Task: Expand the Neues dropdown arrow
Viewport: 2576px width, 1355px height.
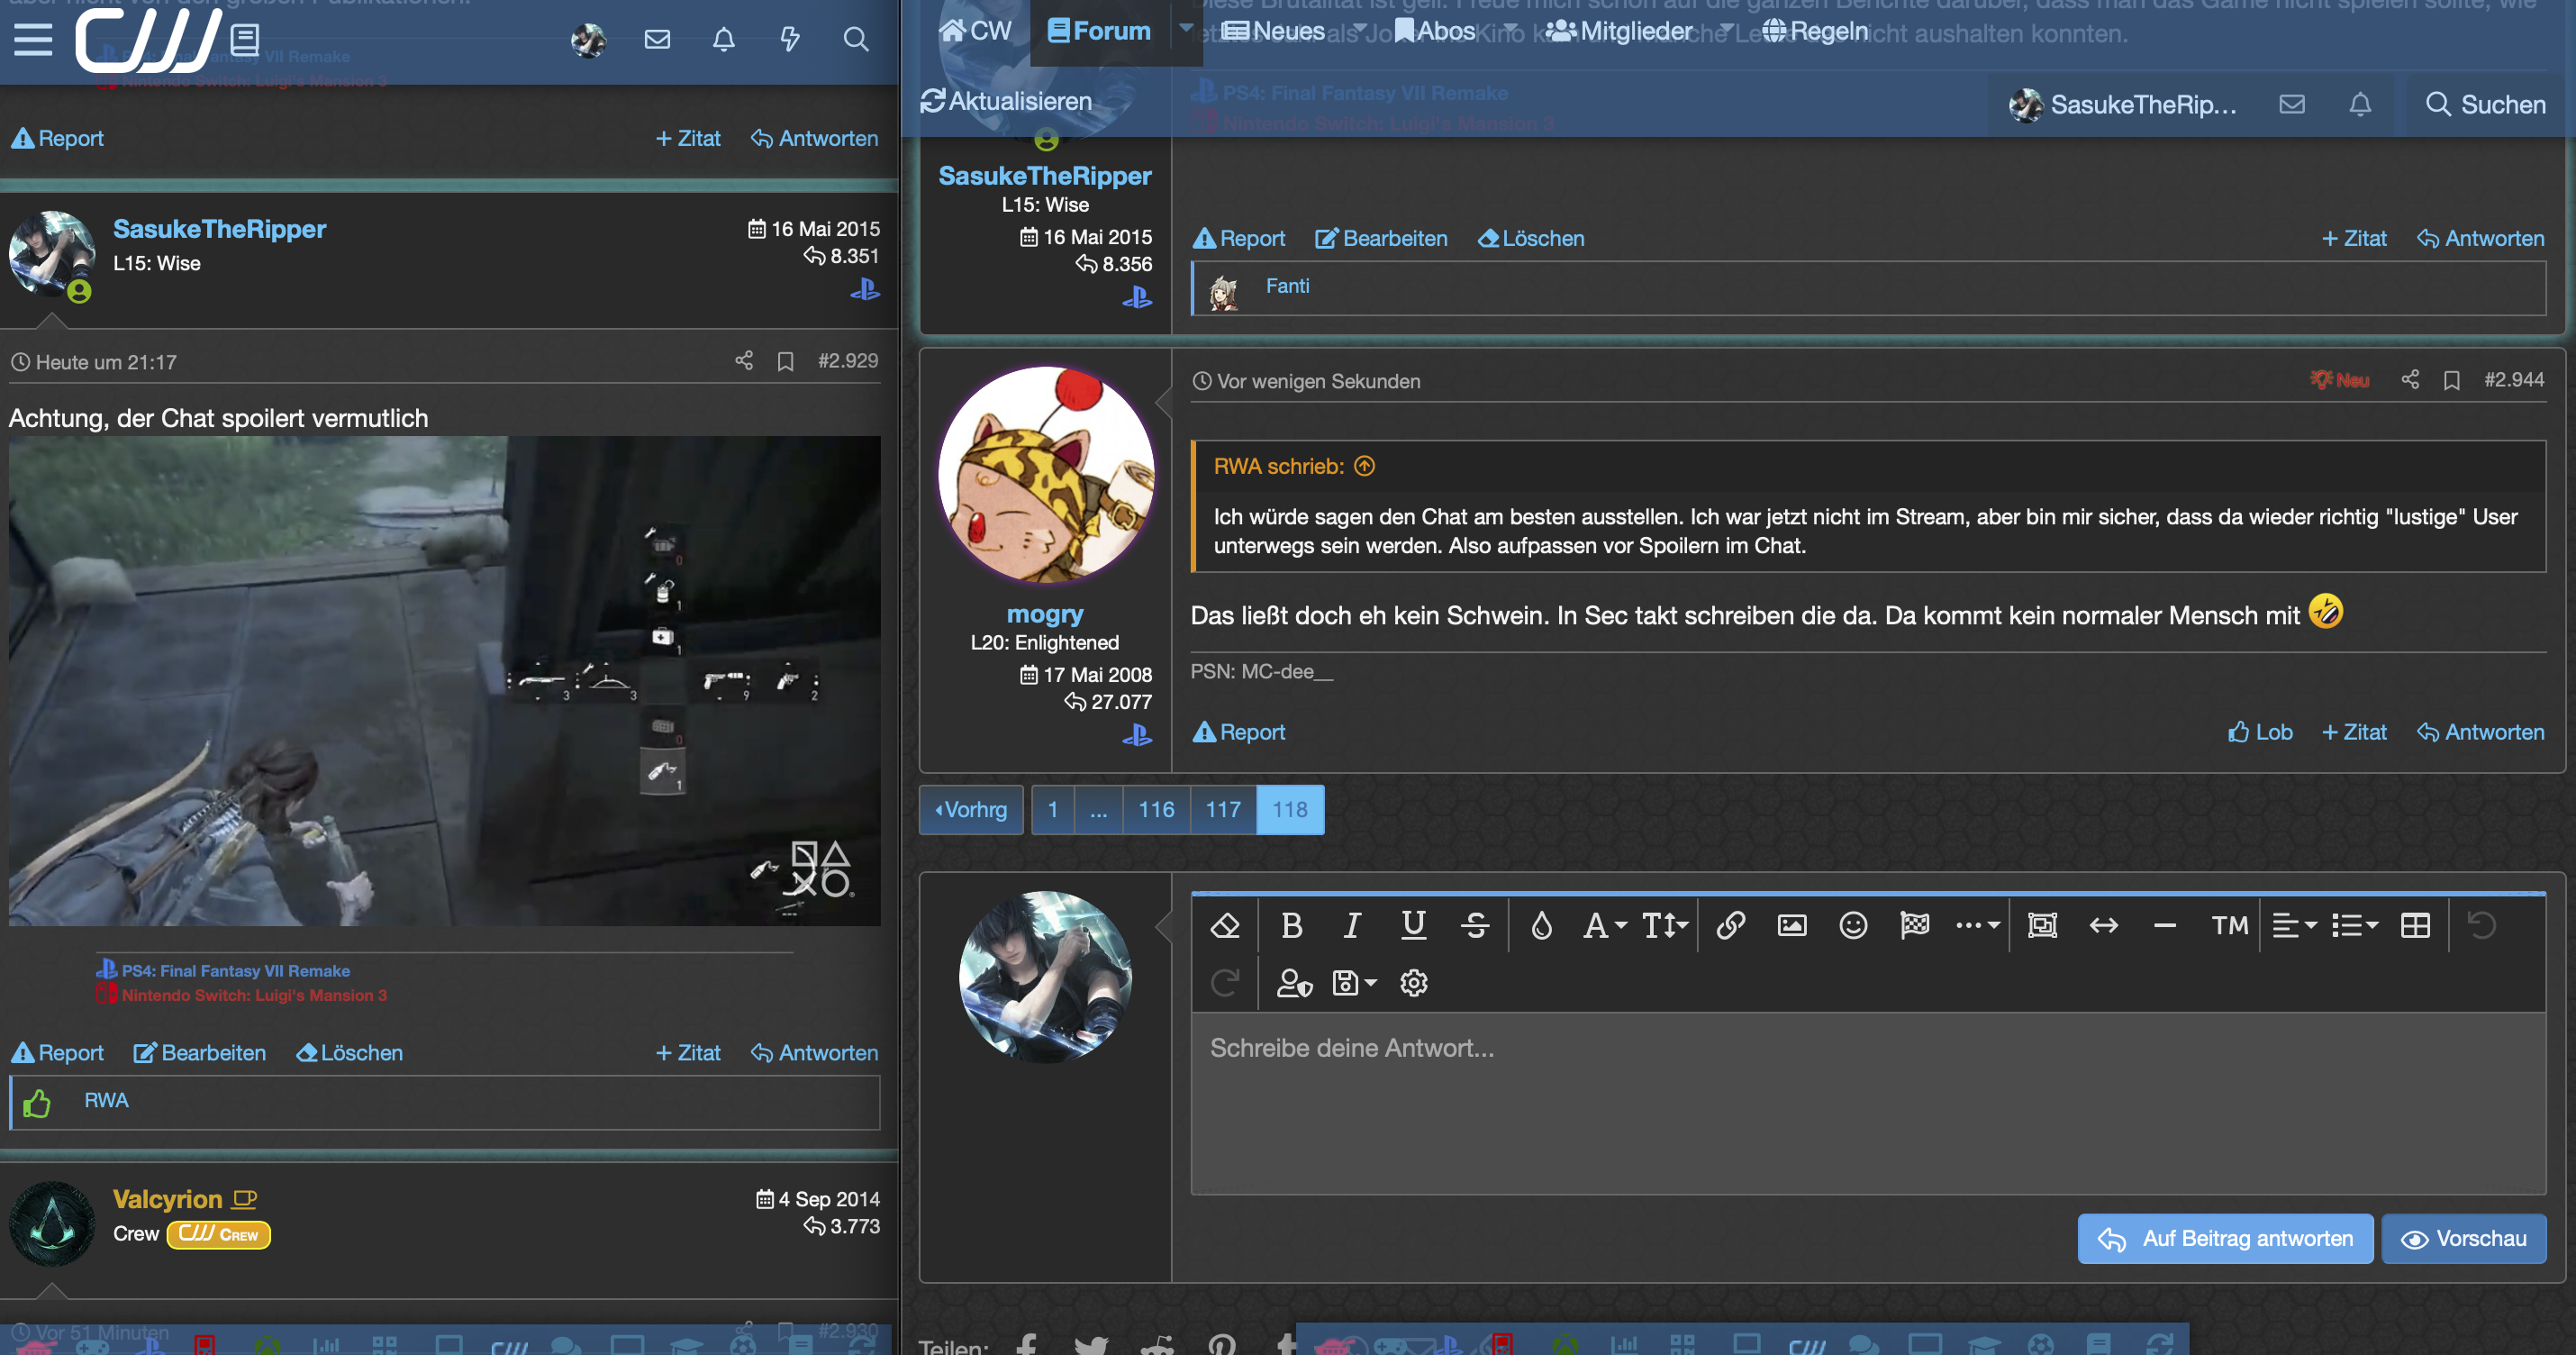Action: (1359, 28)
